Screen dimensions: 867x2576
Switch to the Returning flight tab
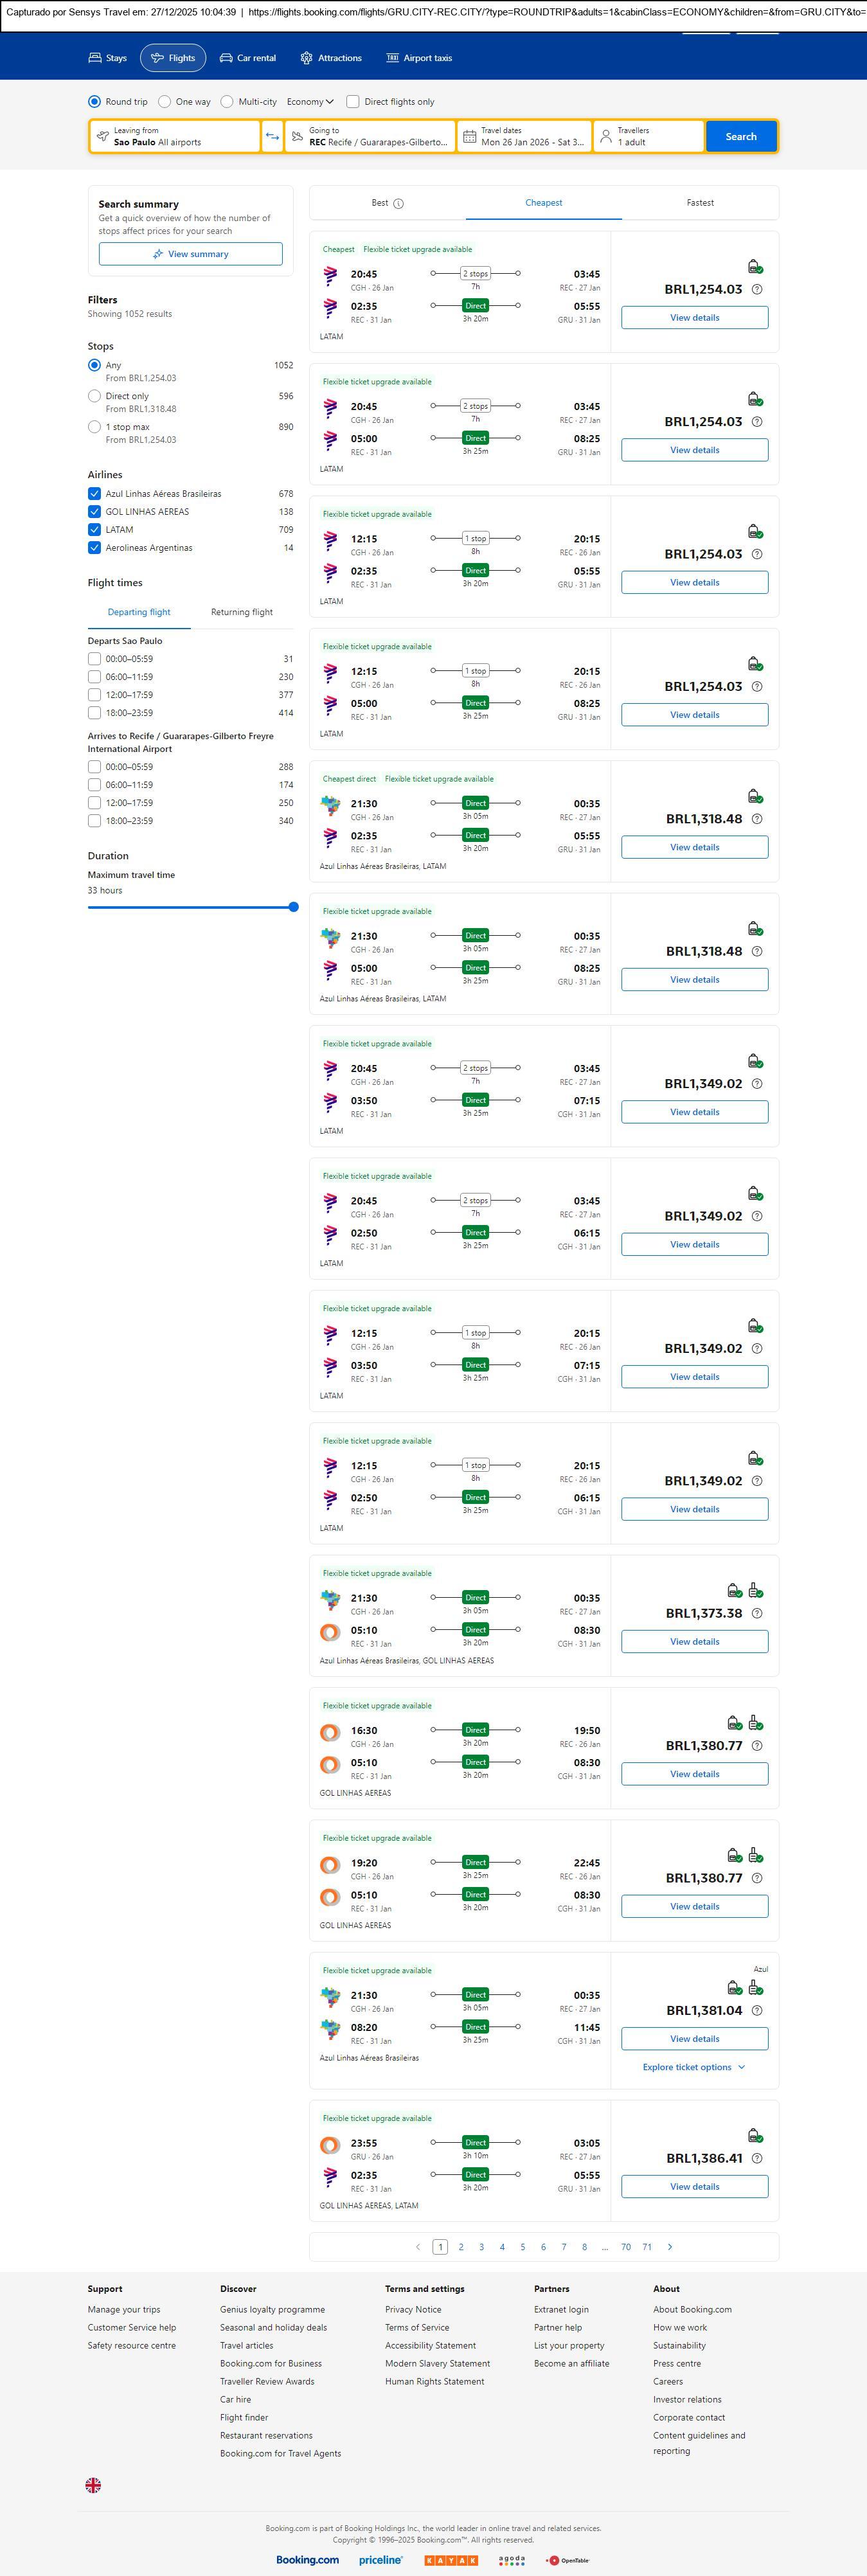click(241, 612)
